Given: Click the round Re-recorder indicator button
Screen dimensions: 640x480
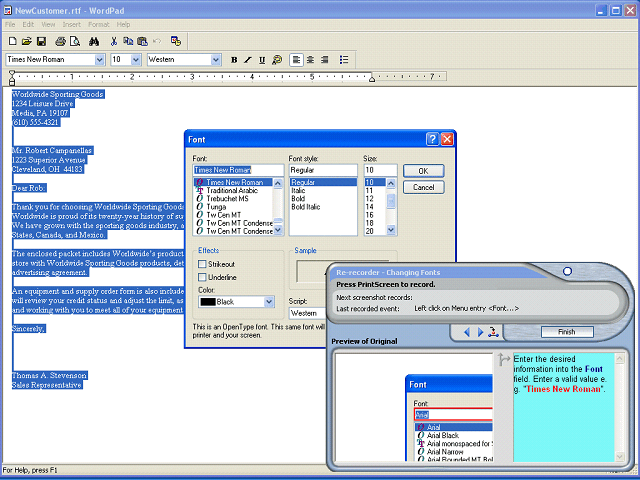Looking at the screenshot, I should coord(567,271).
